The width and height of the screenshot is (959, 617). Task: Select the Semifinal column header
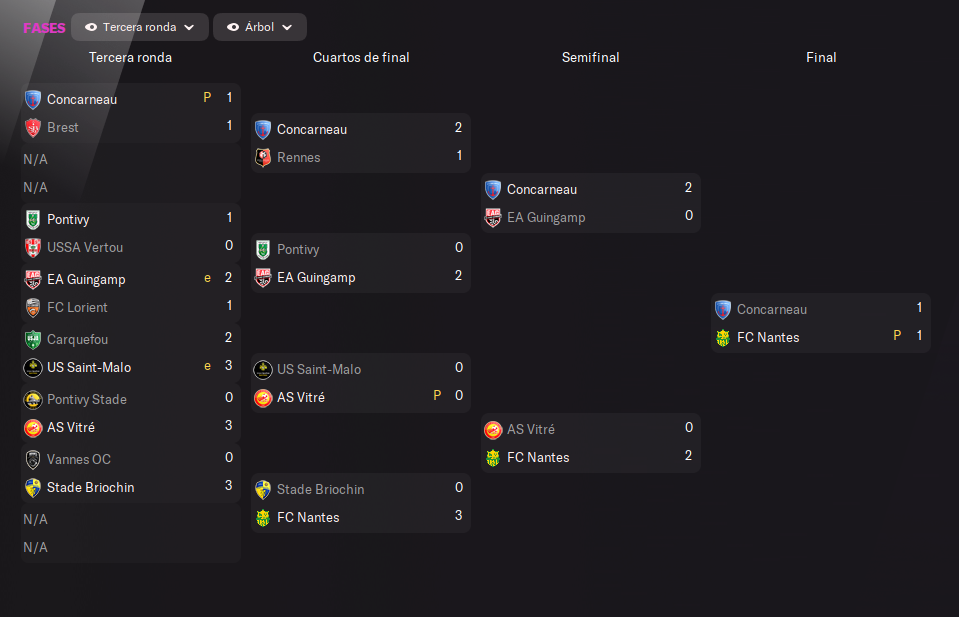pos(591,57)
